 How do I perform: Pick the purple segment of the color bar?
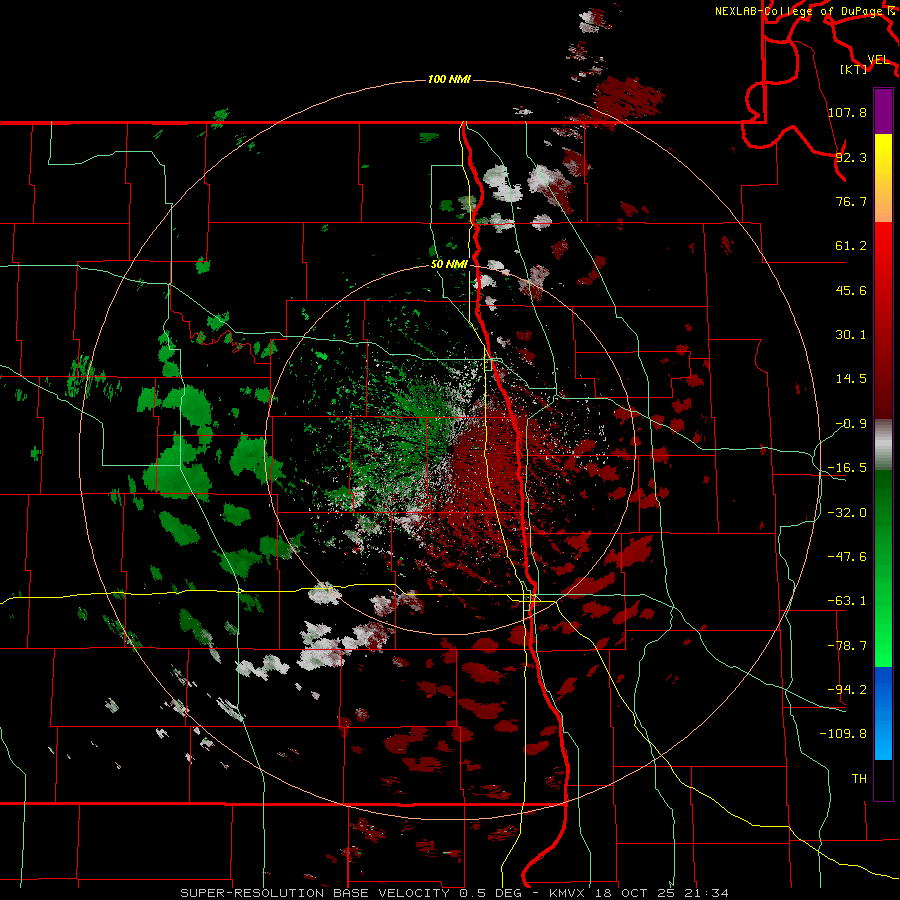pos(883,111)
